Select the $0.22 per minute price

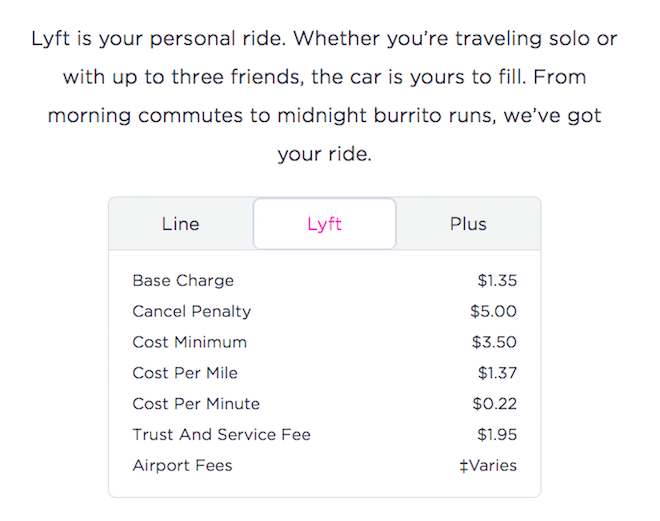pos(495,404)
